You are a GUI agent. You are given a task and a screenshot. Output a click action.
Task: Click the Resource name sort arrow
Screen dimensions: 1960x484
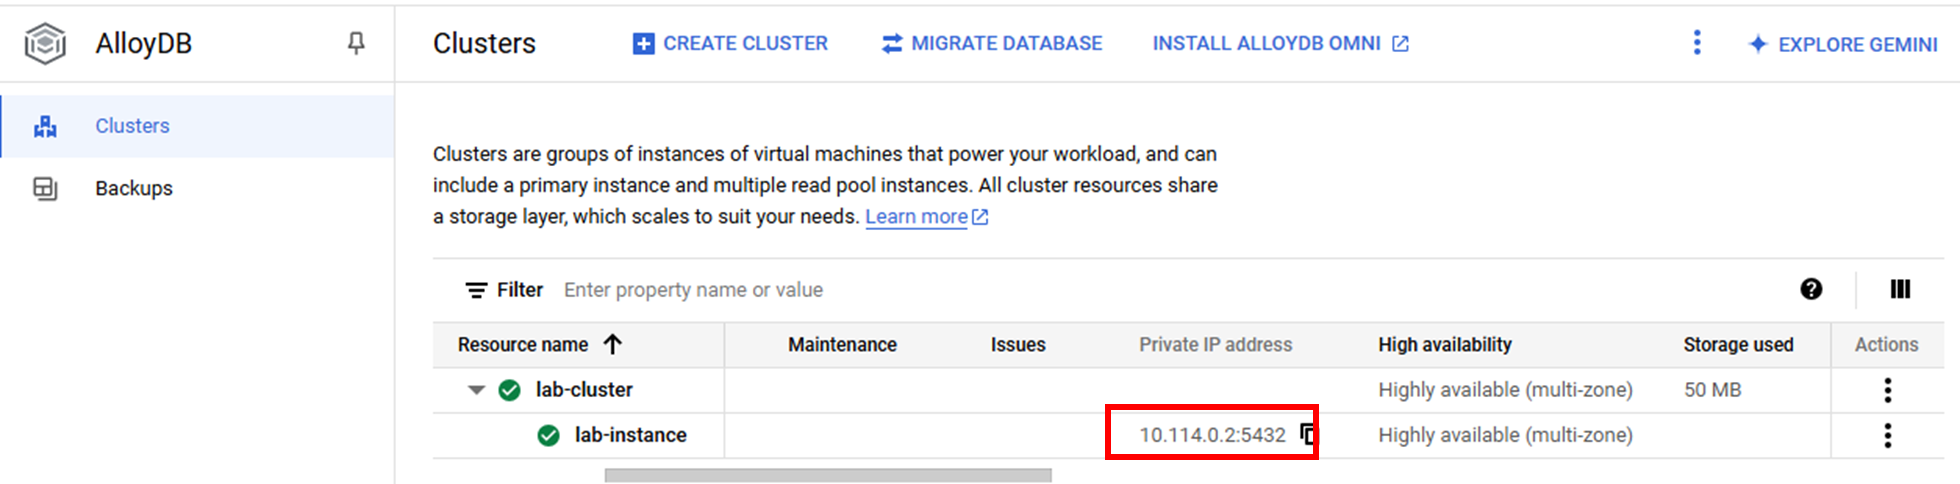tap(613, 344)
